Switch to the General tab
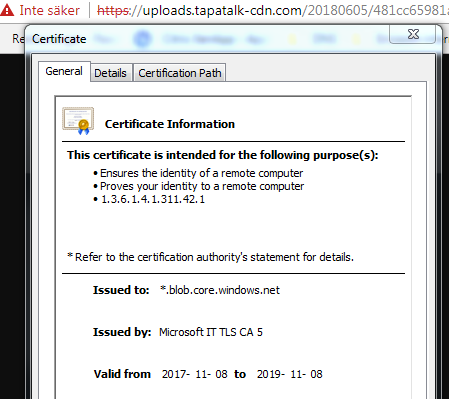Image resolution: width=449 pixels, height=399 pixels. point(64,71)
